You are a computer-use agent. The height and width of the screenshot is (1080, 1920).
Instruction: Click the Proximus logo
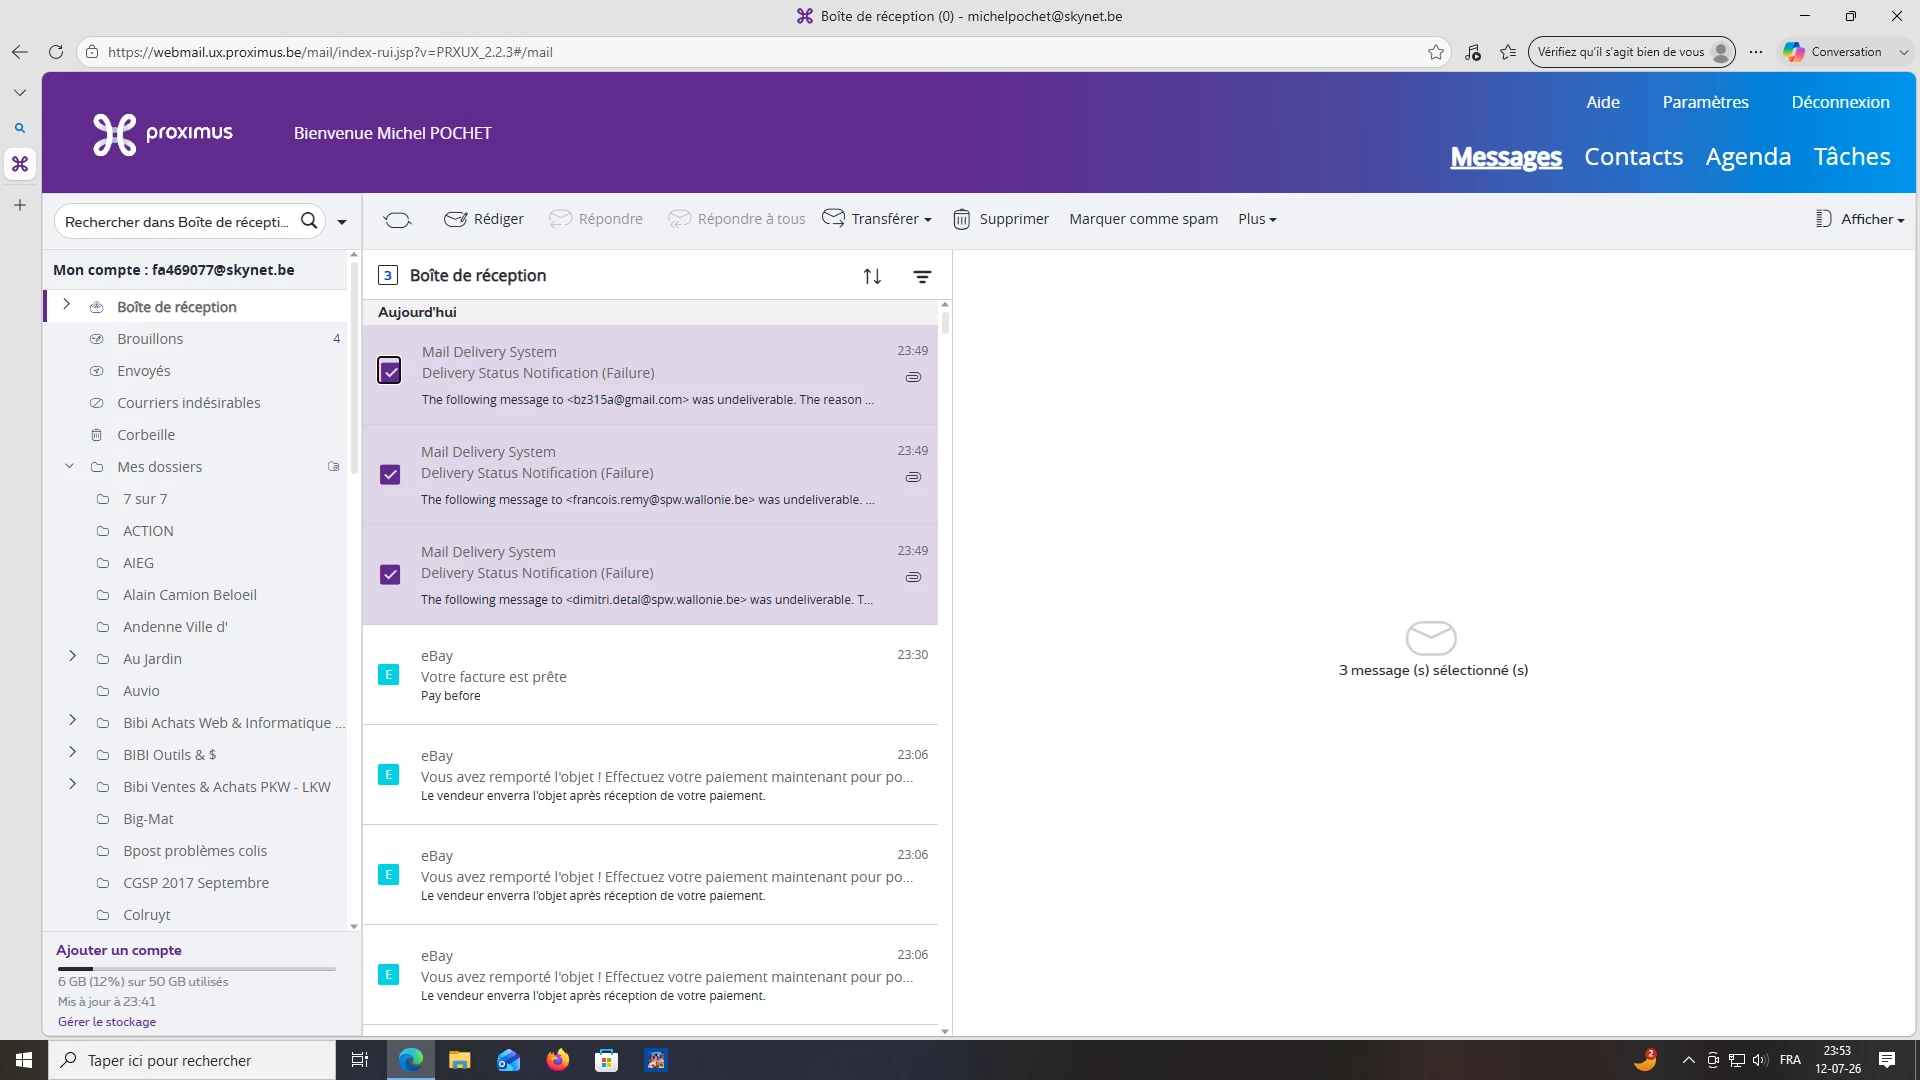click(x=163, y=134)
